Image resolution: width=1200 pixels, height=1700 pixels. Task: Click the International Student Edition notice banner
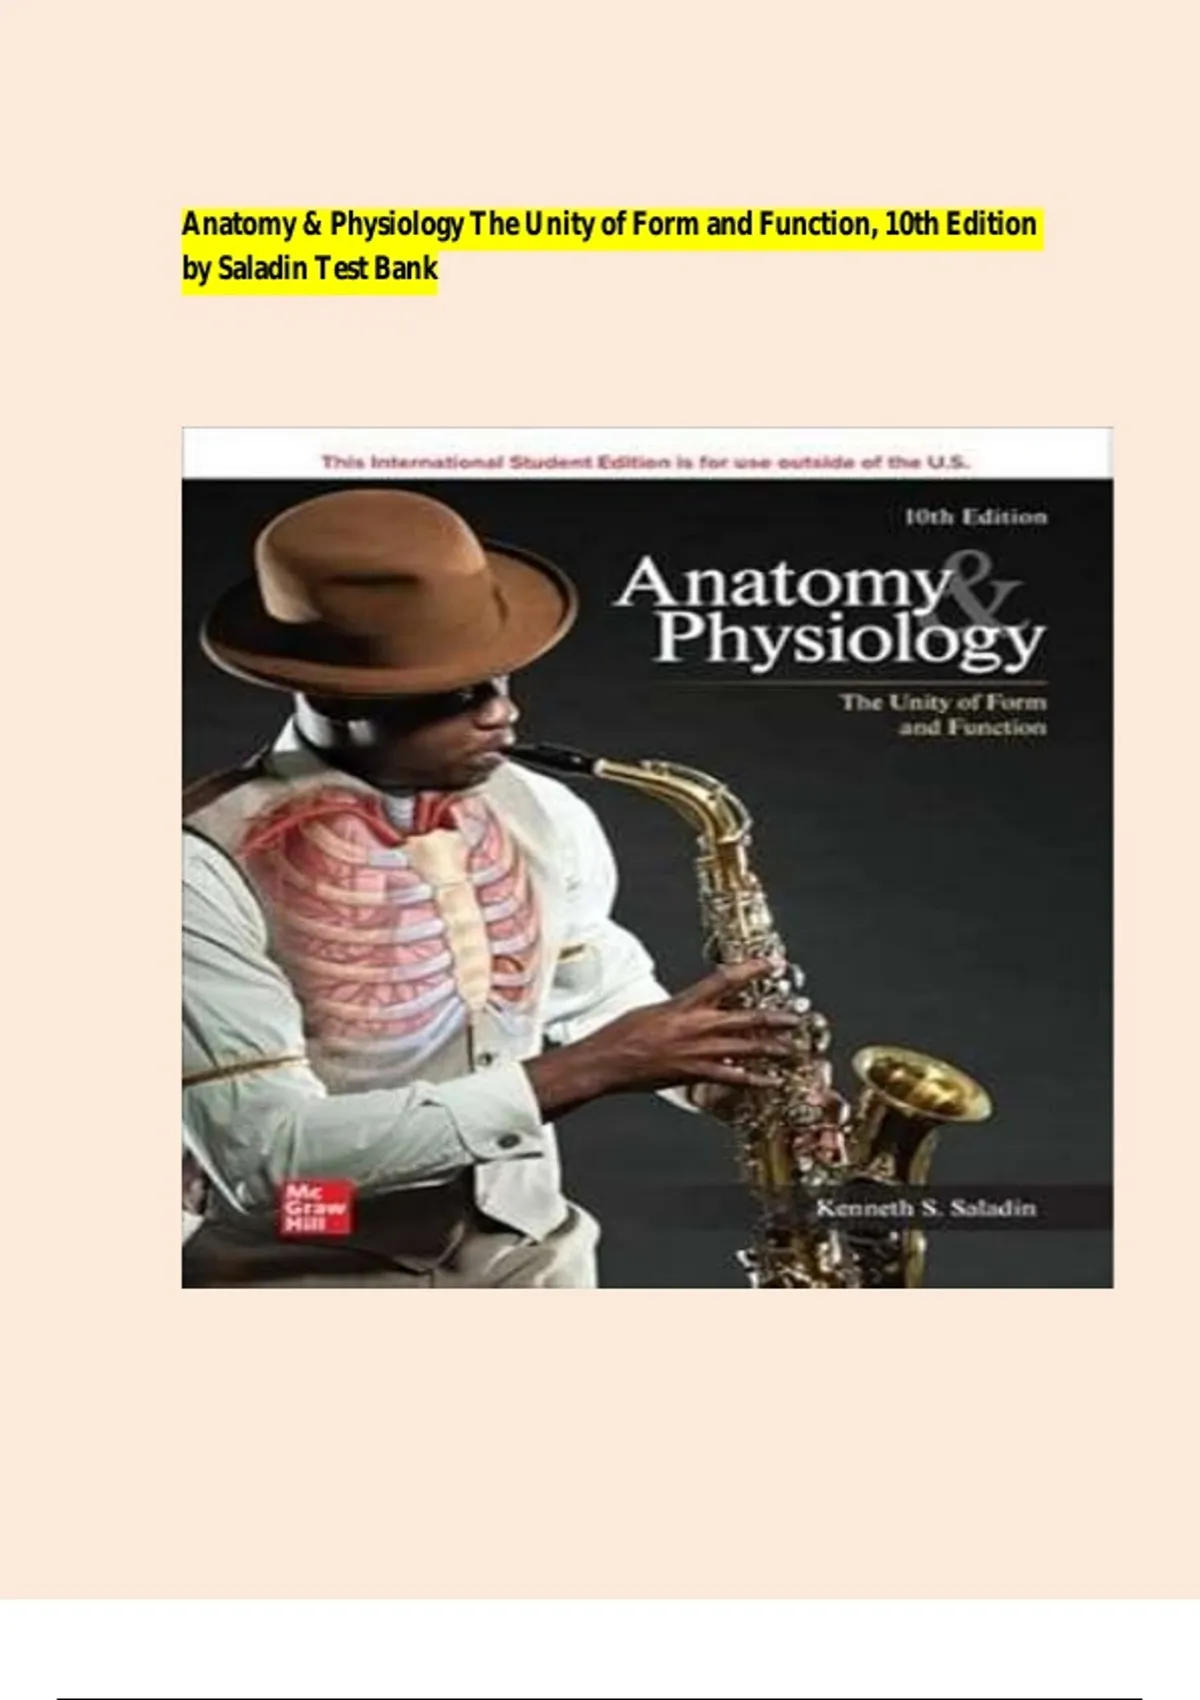tap(645, 462)
